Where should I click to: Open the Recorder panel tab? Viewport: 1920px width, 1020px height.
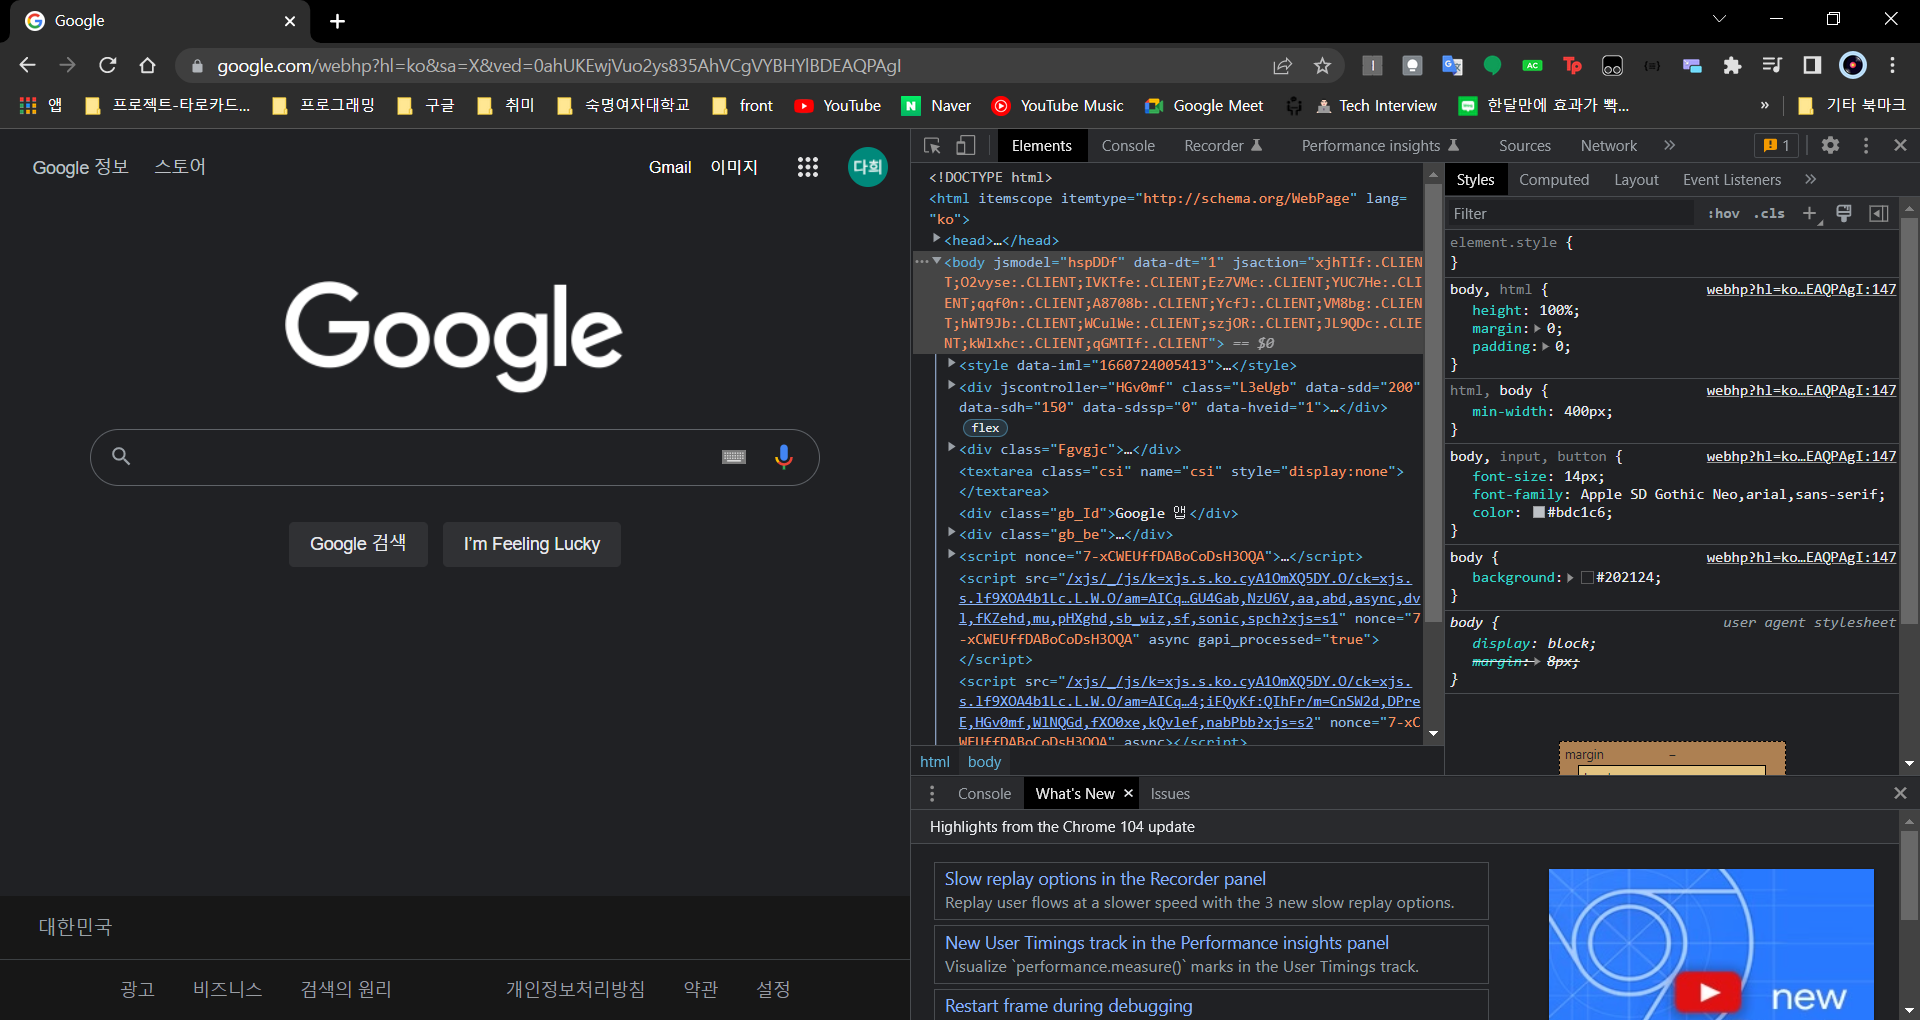click(1223, 146)
